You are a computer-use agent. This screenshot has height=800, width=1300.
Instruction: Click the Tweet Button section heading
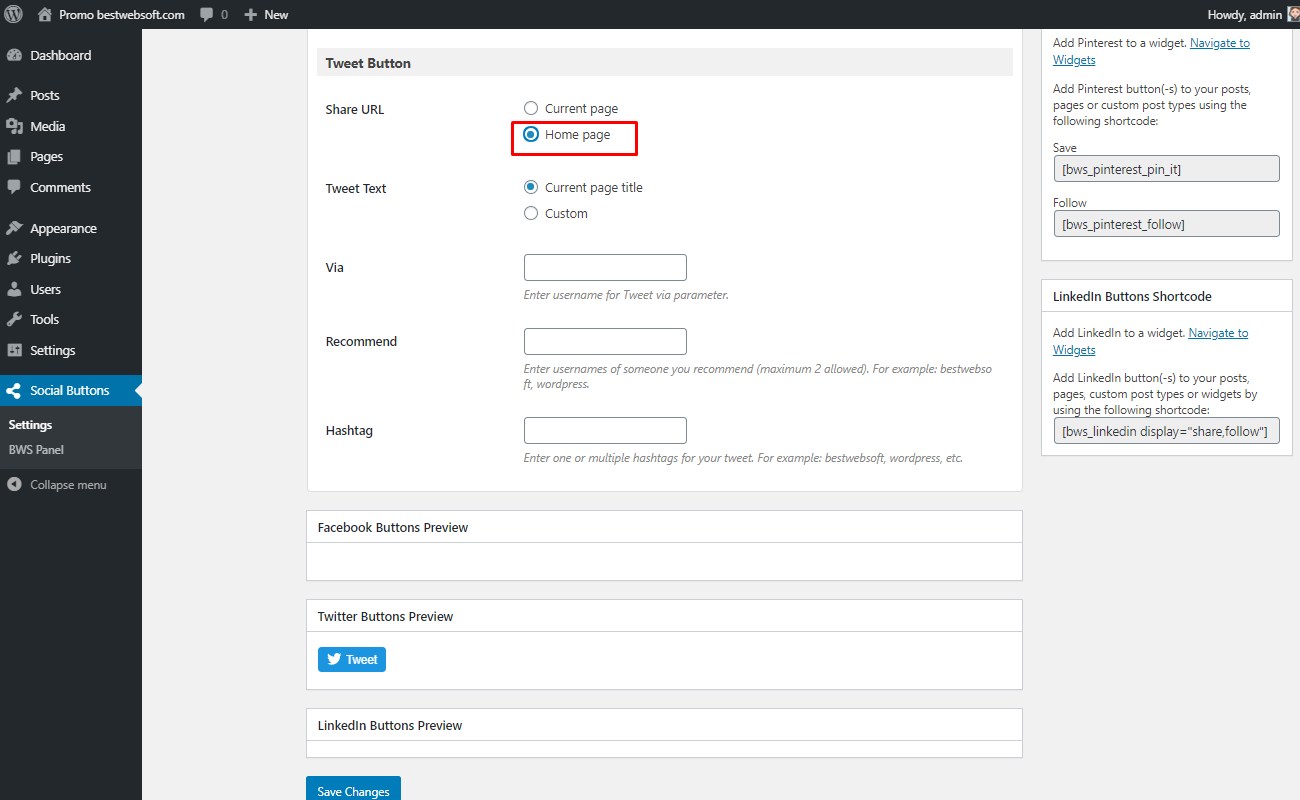tap(368, 63)
